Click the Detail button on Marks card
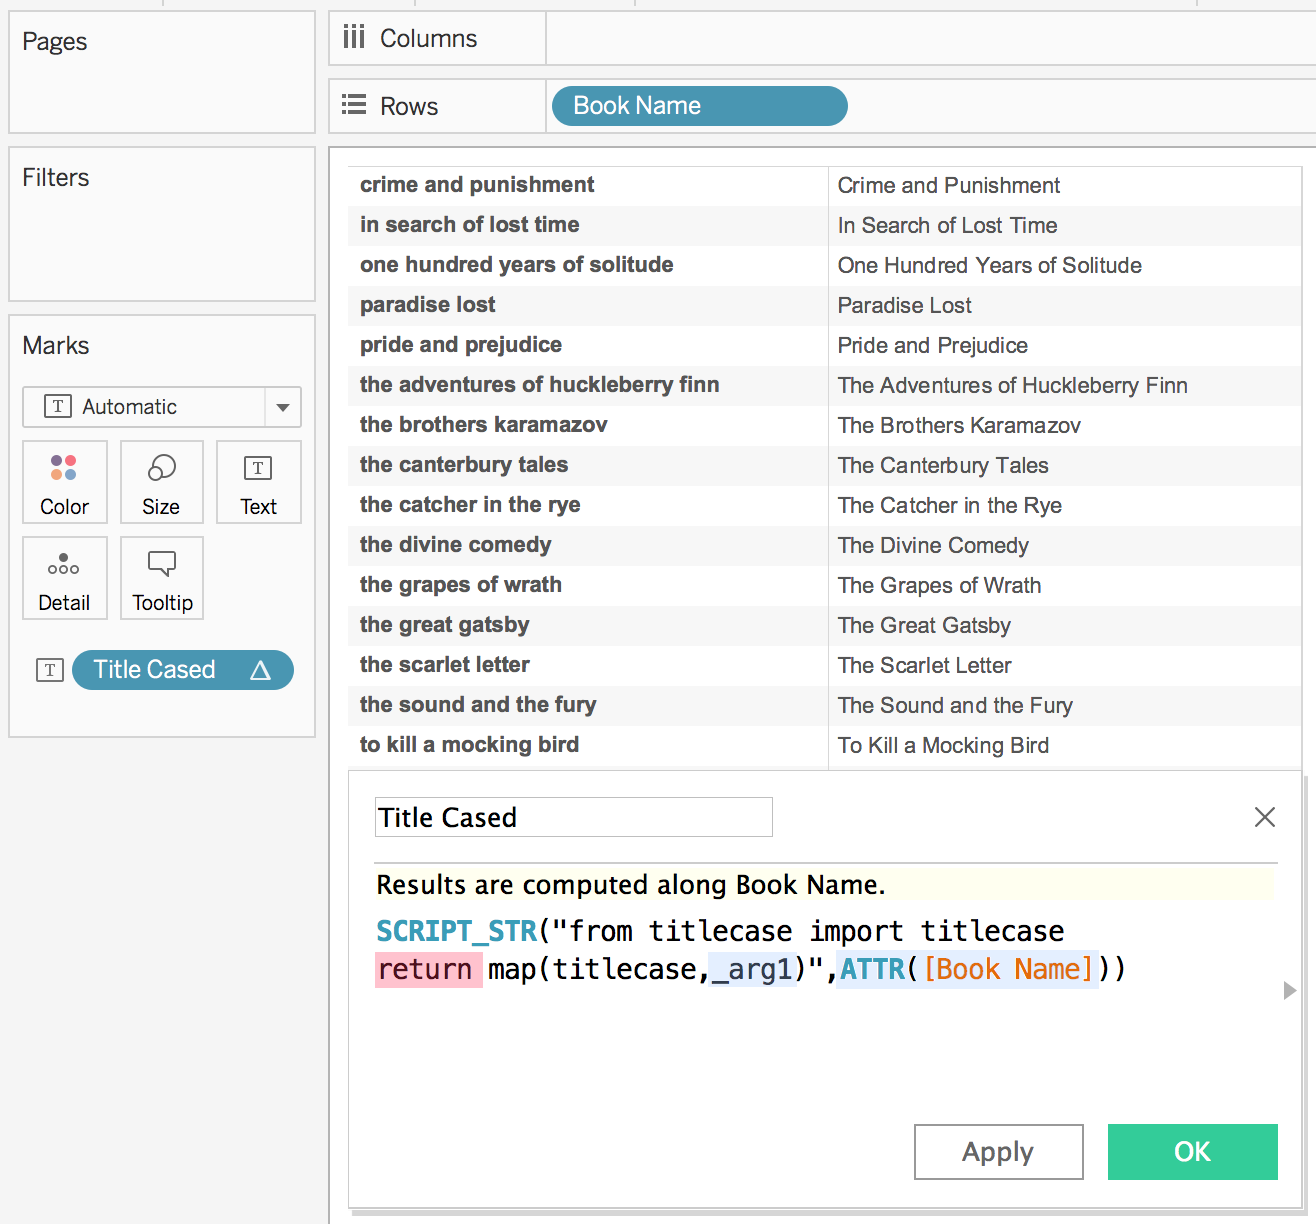The width and height of the screenshot is (1316, 1224). pyautogui.click(x=64, y=578)
